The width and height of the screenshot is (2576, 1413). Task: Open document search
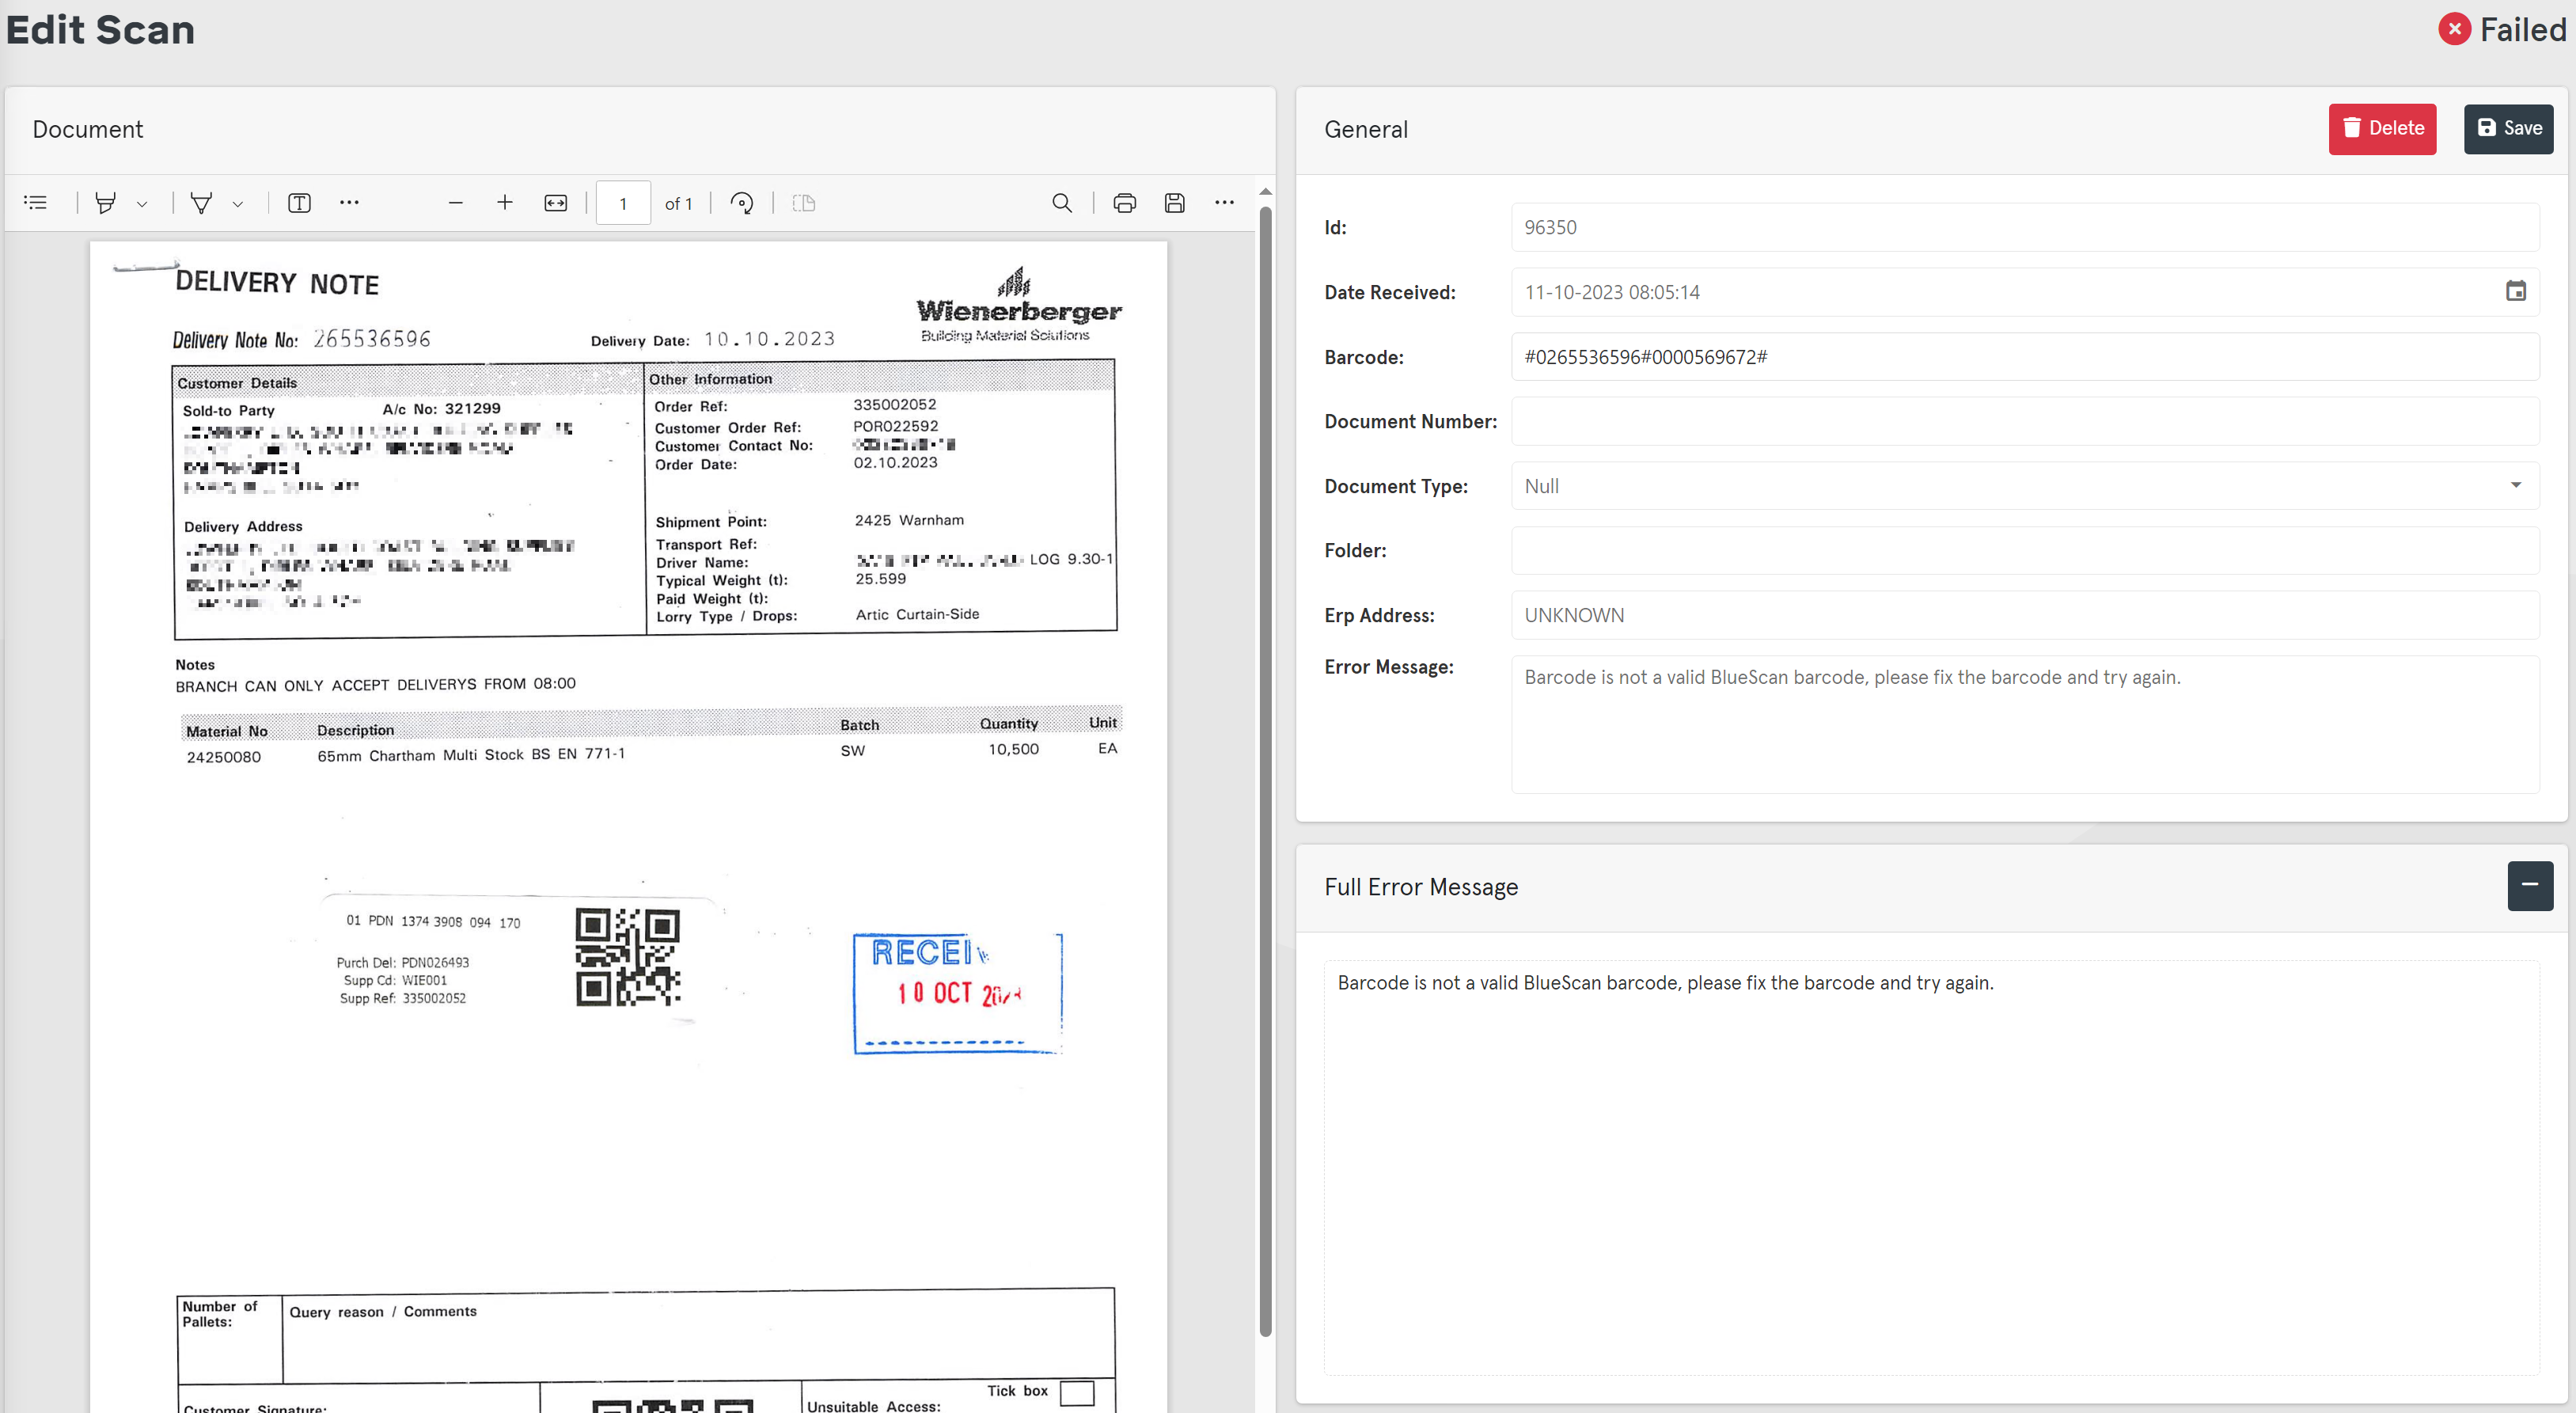tap(1062, 202)
